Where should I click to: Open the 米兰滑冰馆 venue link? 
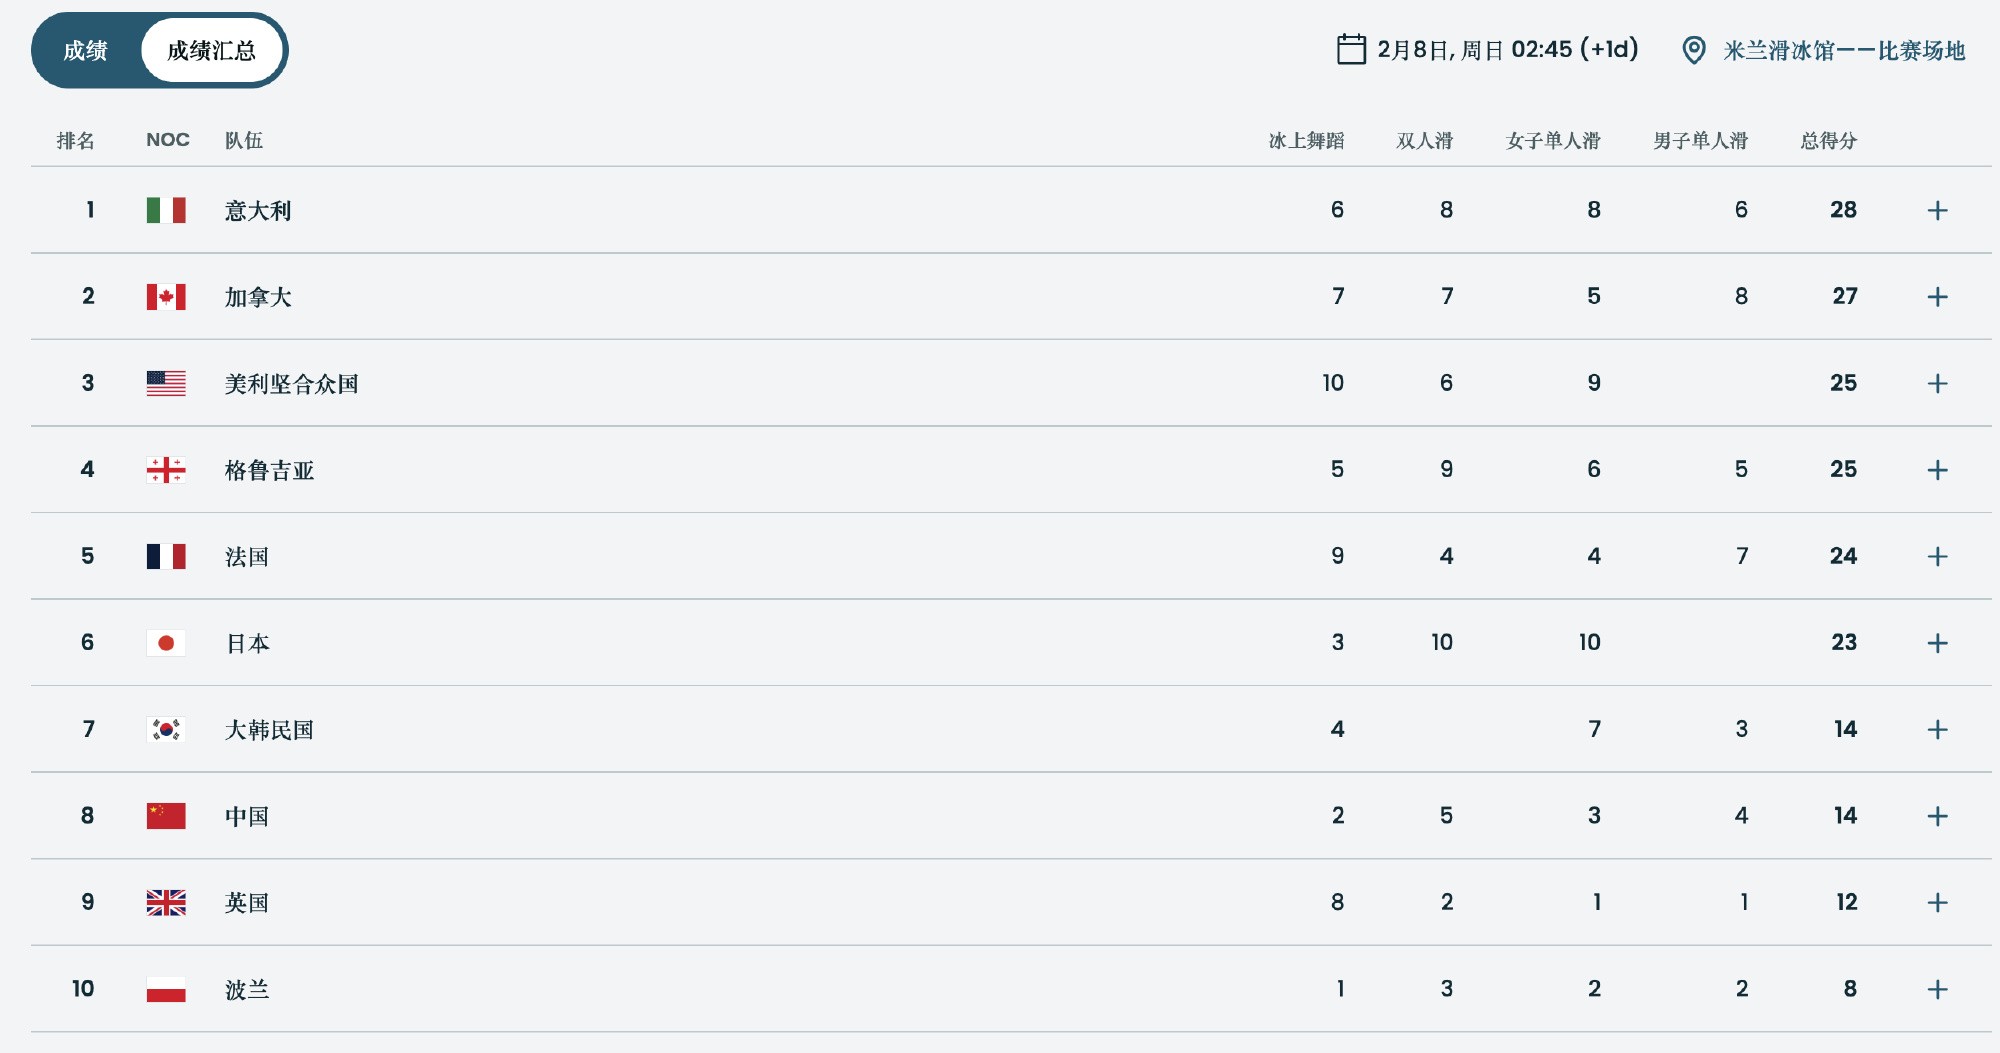pos(1844,51)
